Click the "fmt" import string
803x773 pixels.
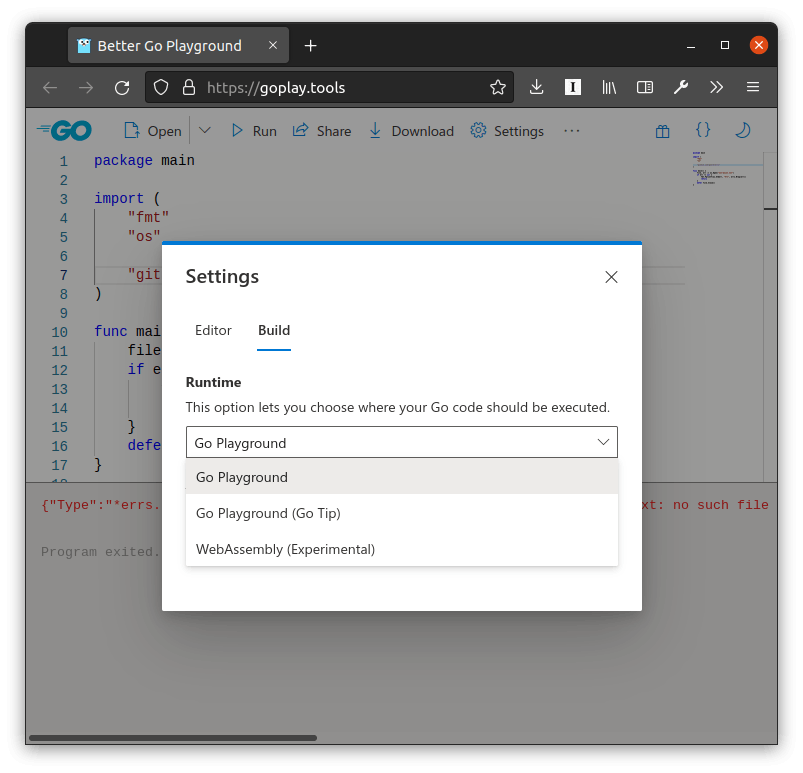[148, 218]
